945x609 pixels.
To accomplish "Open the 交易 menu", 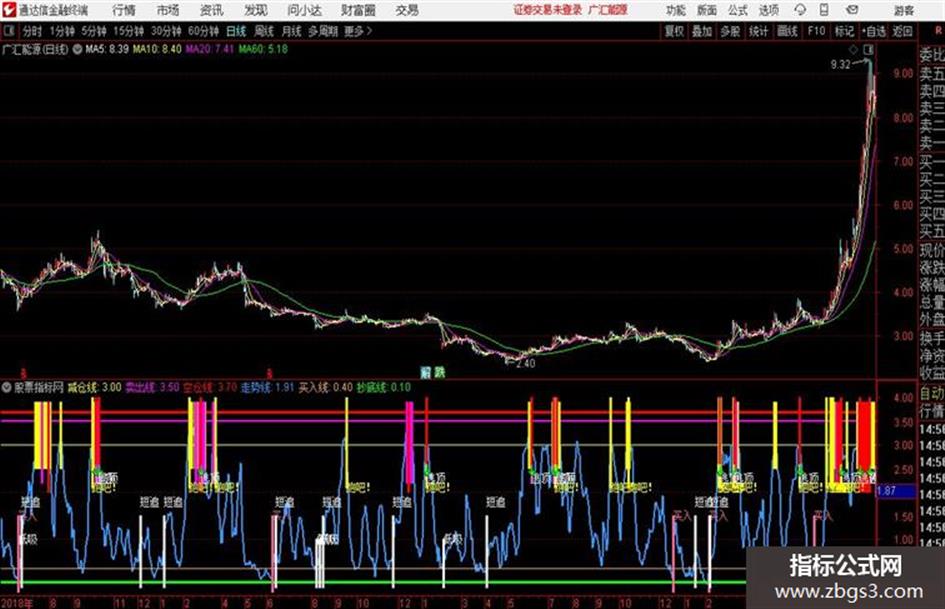I will click(407, 10).
